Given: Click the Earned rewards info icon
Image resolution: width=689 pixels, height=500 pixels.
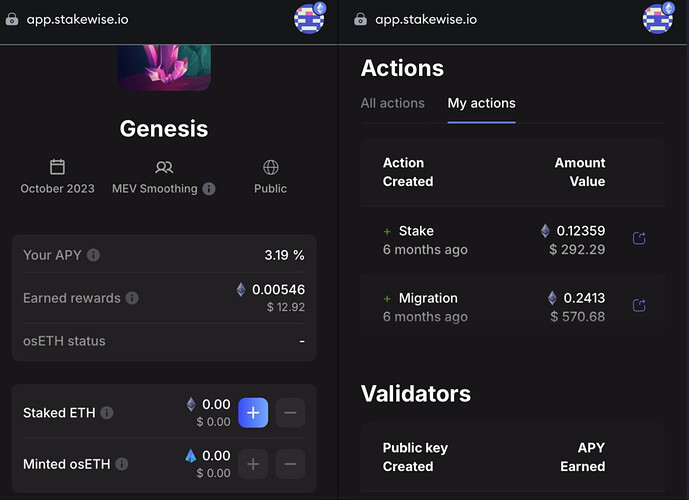Looking at the screenshot, I should 132,298.
